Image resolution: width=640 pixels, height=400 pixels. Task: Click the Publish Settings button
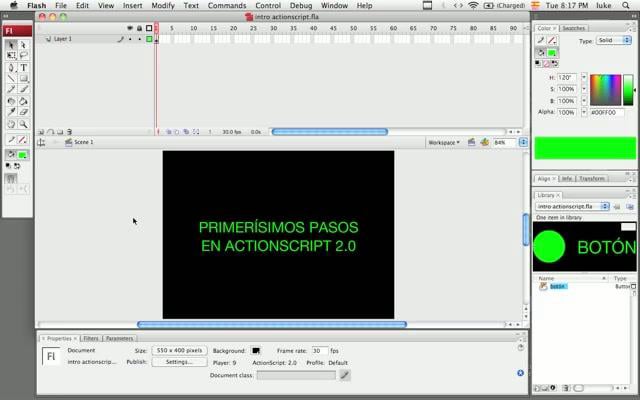(180, 362)
